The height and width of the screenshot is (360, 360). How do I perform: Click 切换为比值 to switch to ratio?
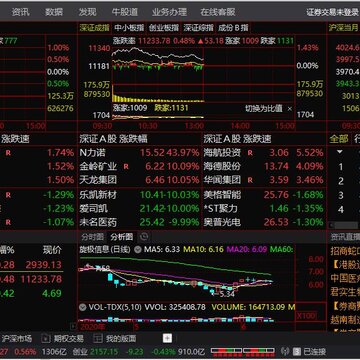coord(264,109)
